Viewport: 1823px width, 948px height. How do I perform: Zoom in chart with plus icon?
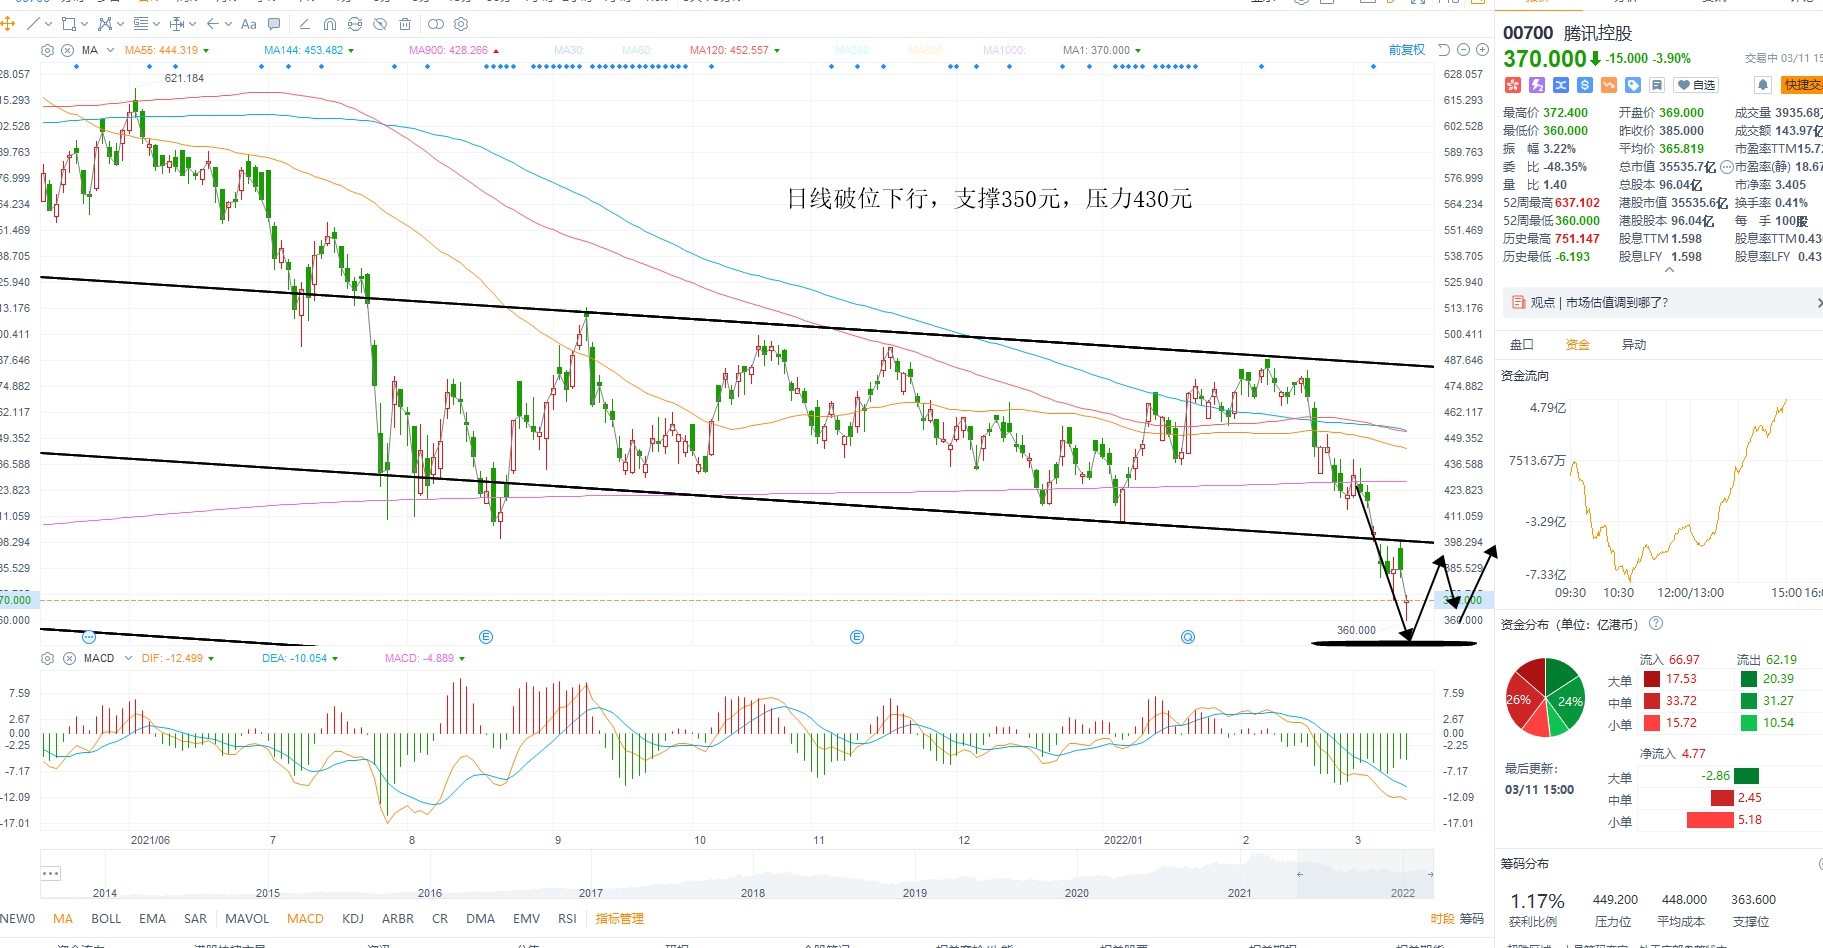1482,50
